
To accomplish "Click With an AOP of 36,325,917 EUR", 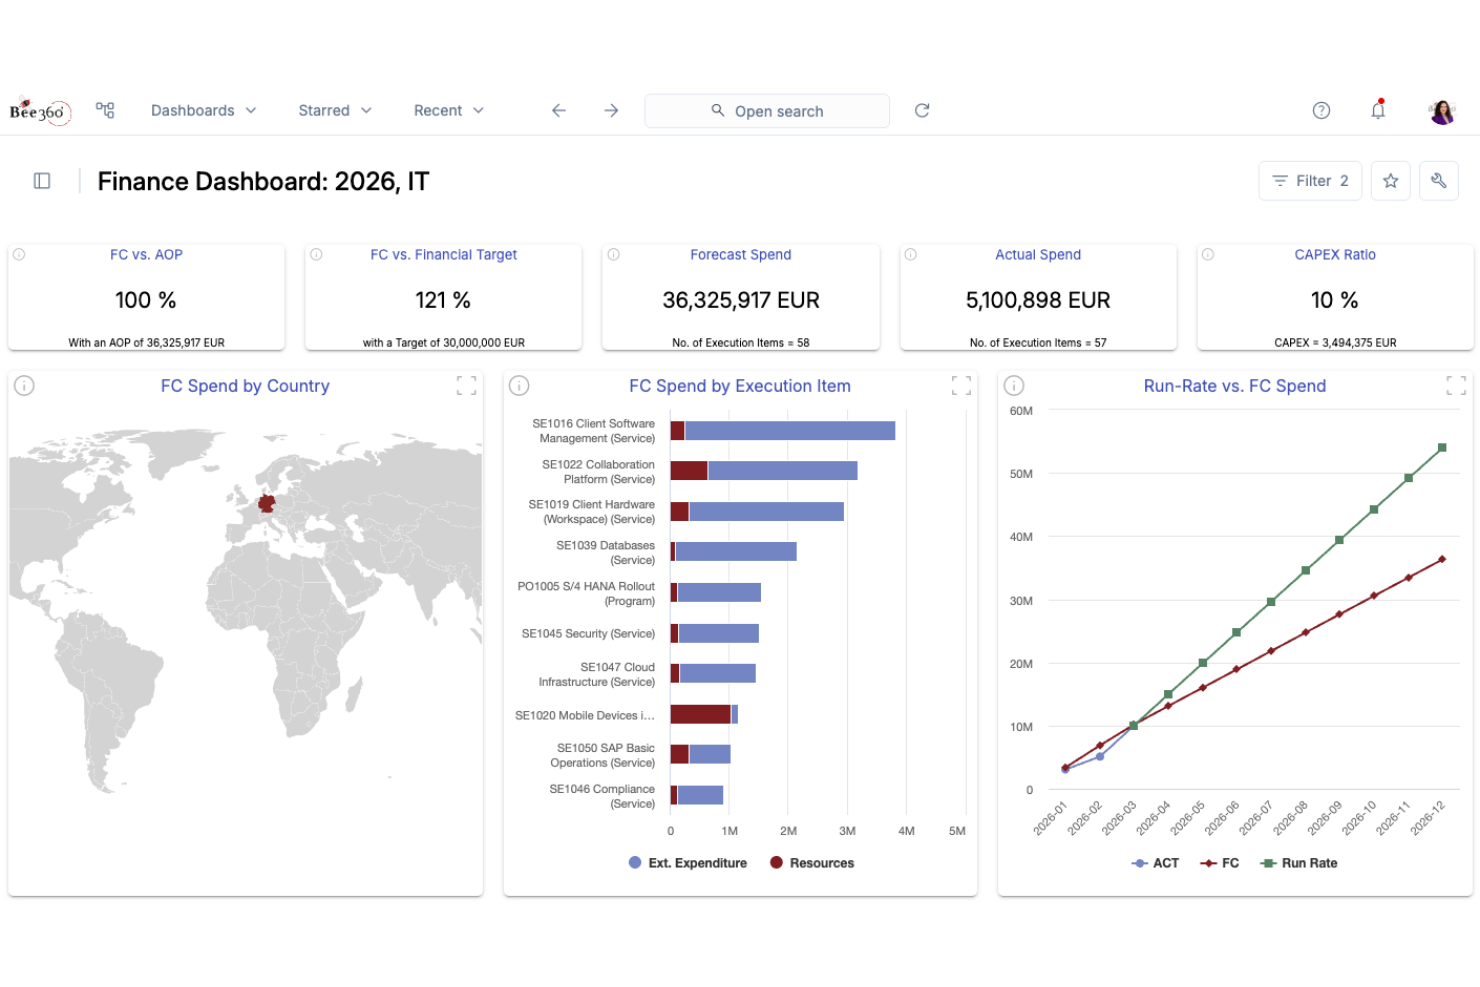I will 146,343.
